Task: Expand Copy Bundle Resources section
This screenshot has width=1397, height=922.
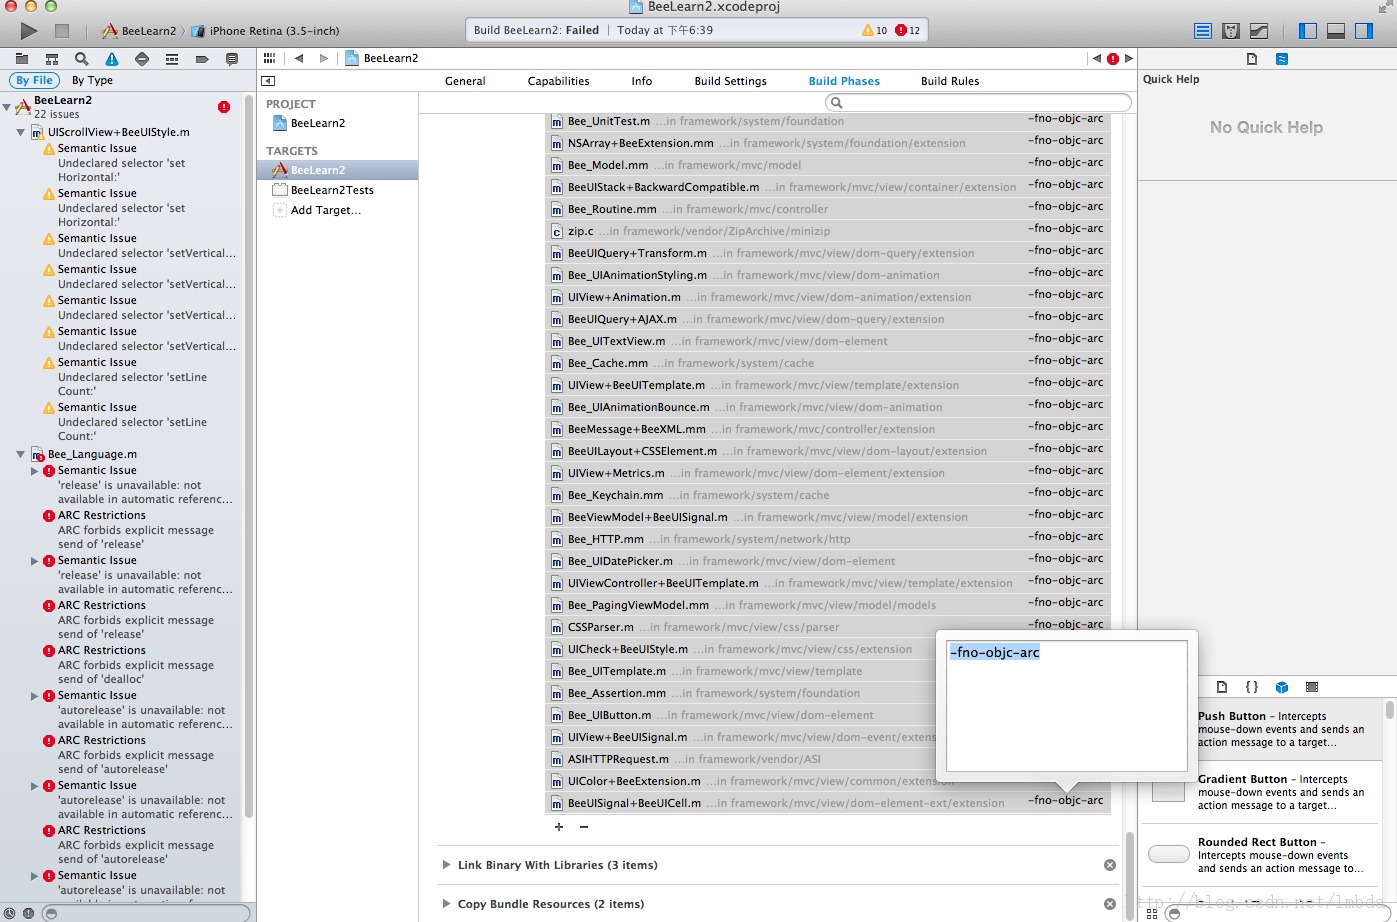Action: [446, 904]
